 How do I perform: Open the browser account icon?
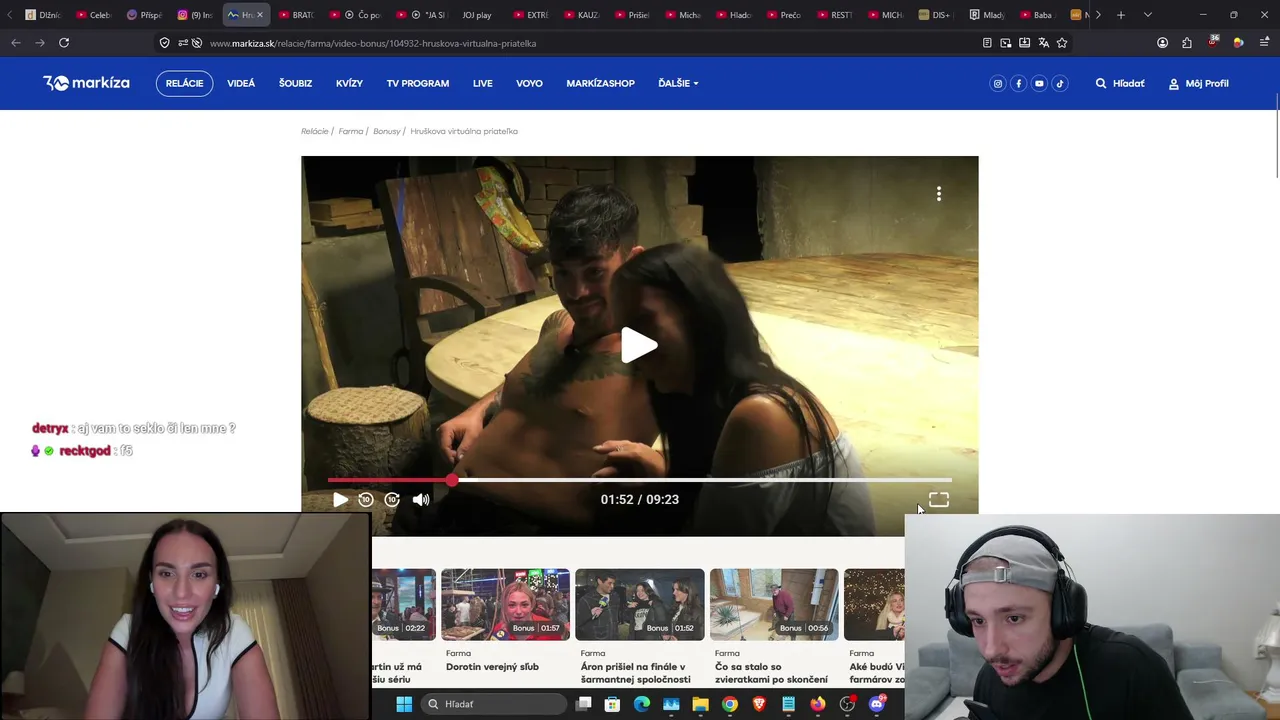(x=1162, y=43)
